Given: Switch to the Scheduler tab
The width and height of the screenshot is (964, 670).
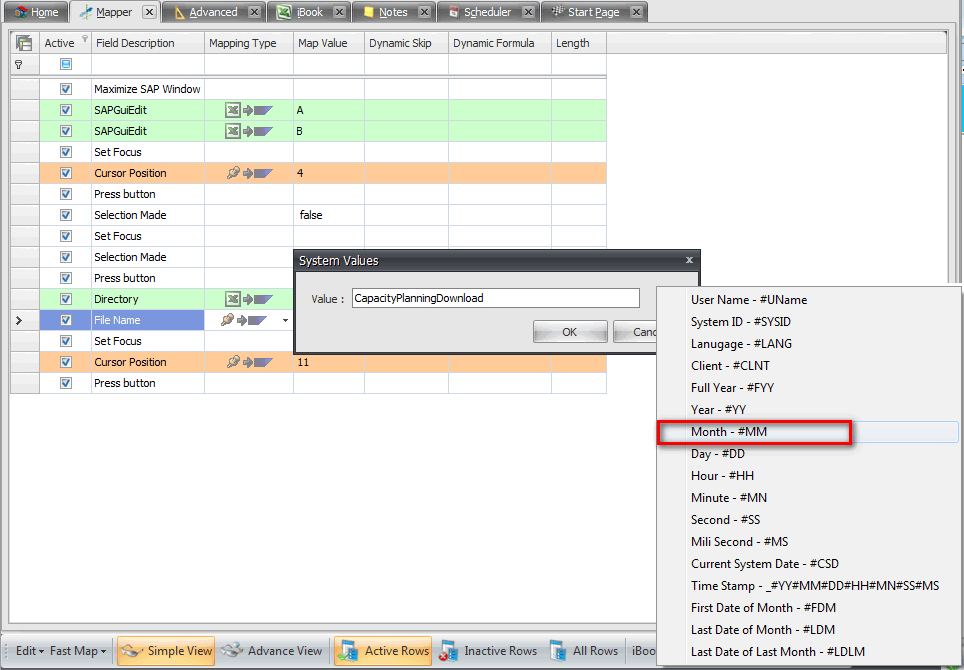Looking at the screenshot, I should click(487, 11).
